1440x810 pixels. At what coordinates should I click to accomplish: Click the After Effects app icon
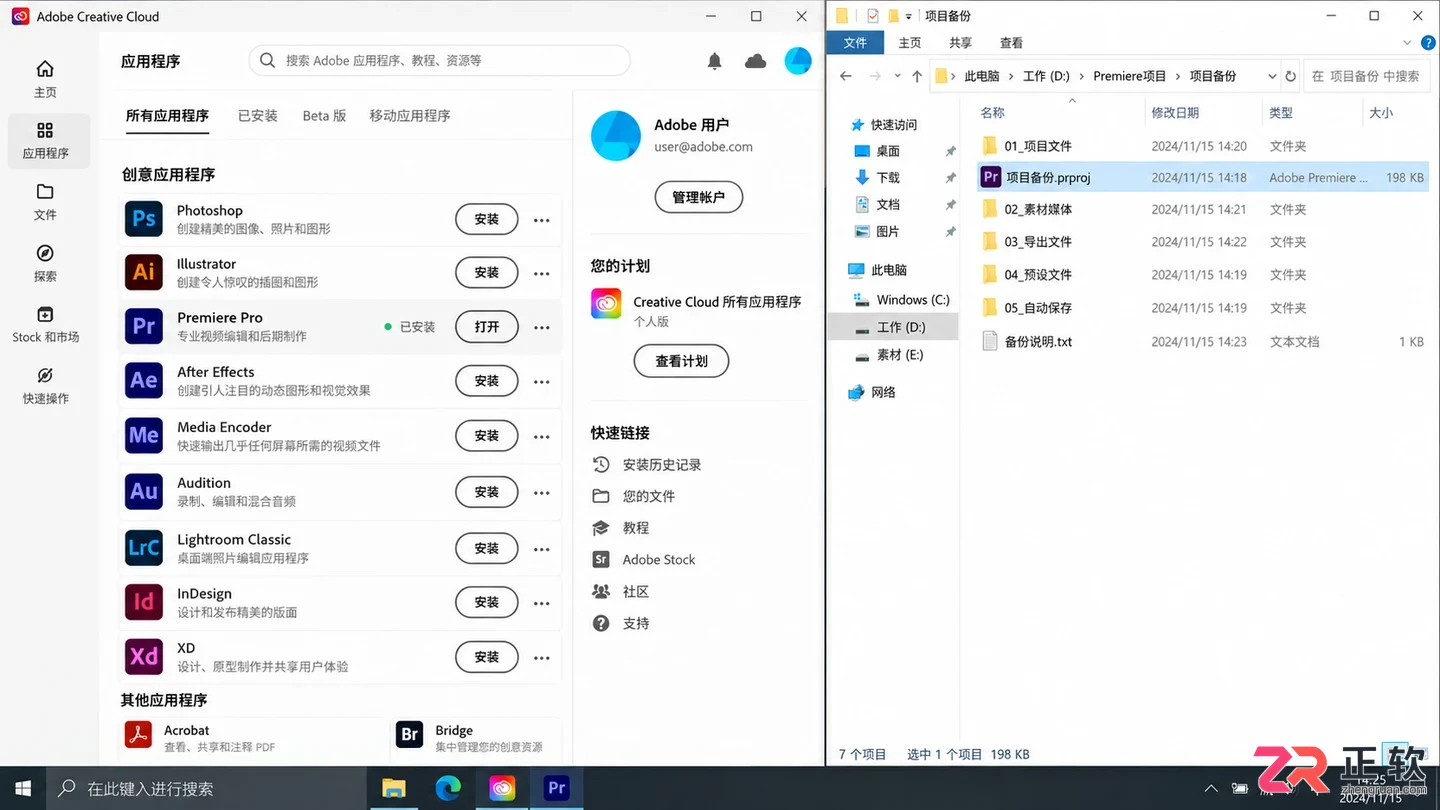[x=144, y=380]
